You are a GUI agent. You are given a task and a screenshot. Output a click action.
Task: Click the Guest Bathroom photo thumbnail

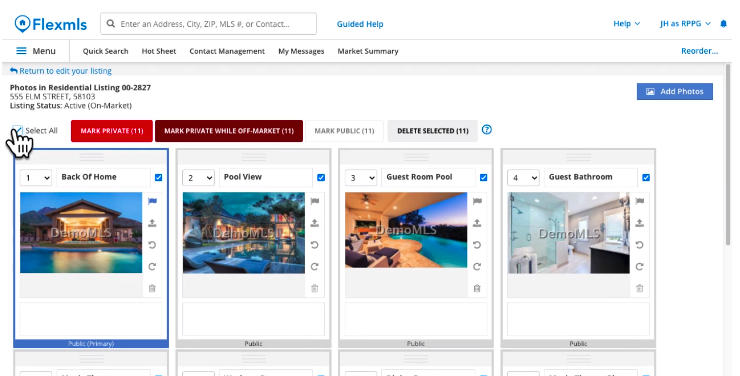pyautogui.click(x=568, y=233)
